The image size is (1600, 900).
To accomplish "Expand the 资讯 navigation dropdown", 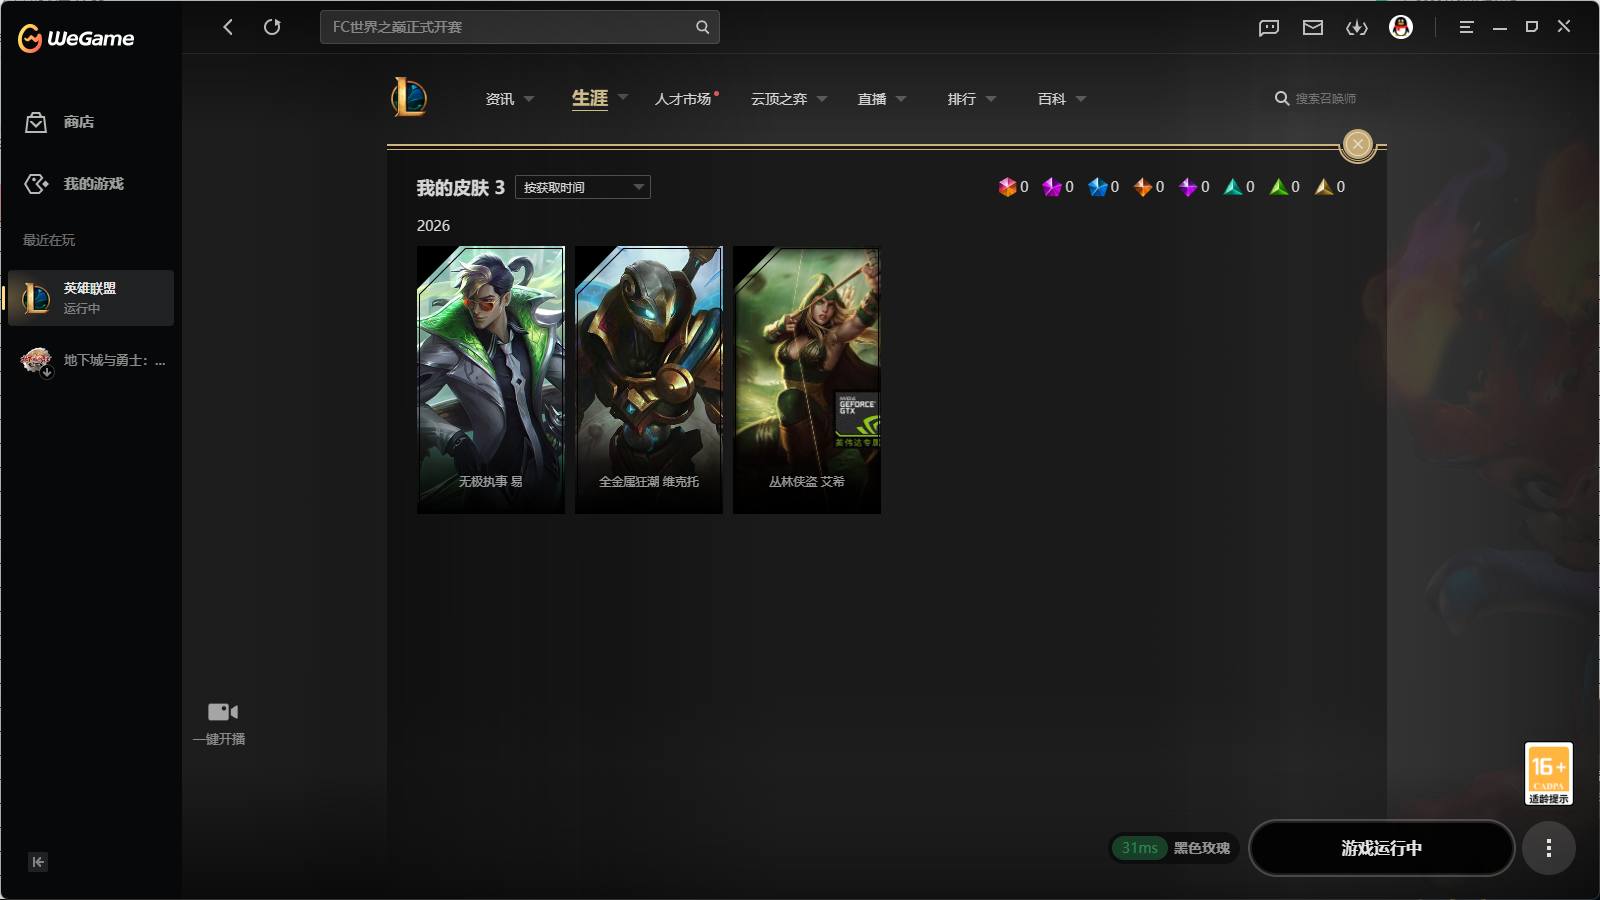I will (x=529, y=99).
